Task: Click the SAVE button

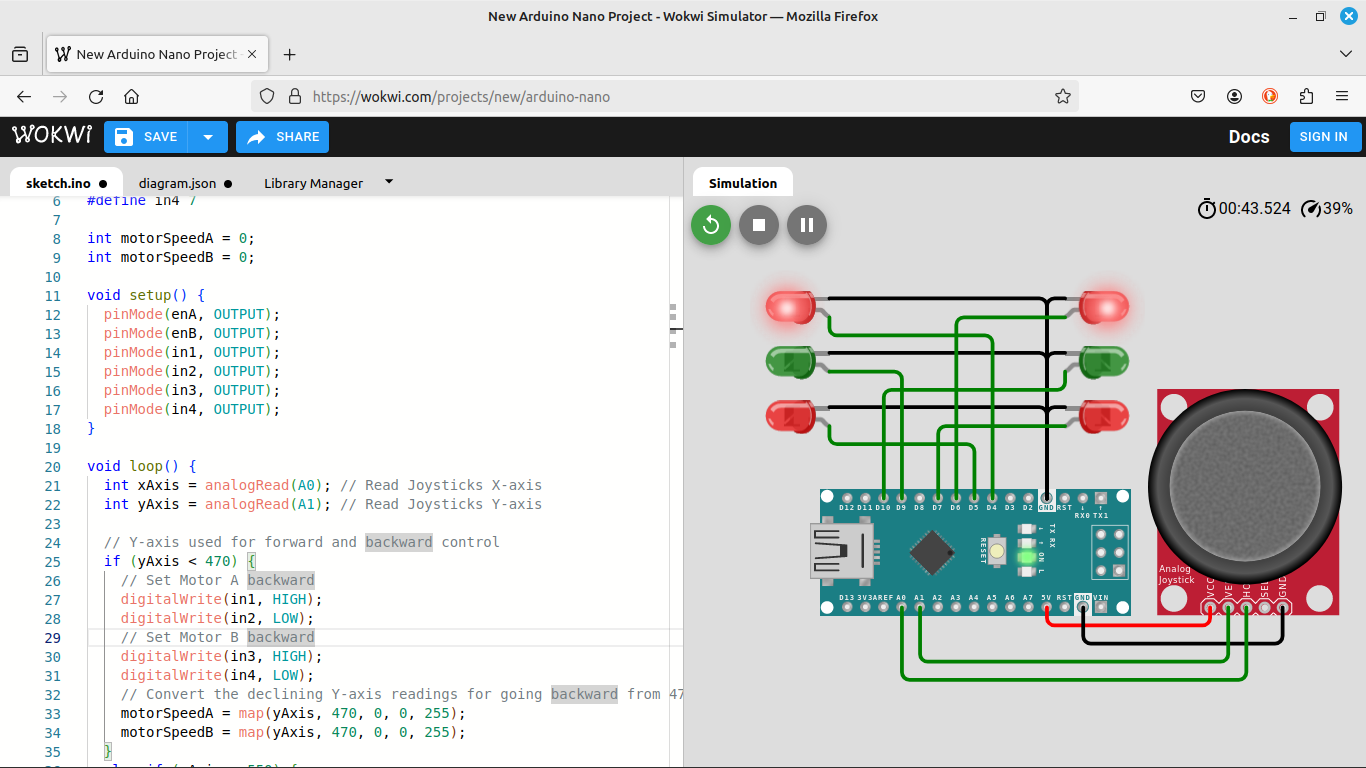Action: 146,137
